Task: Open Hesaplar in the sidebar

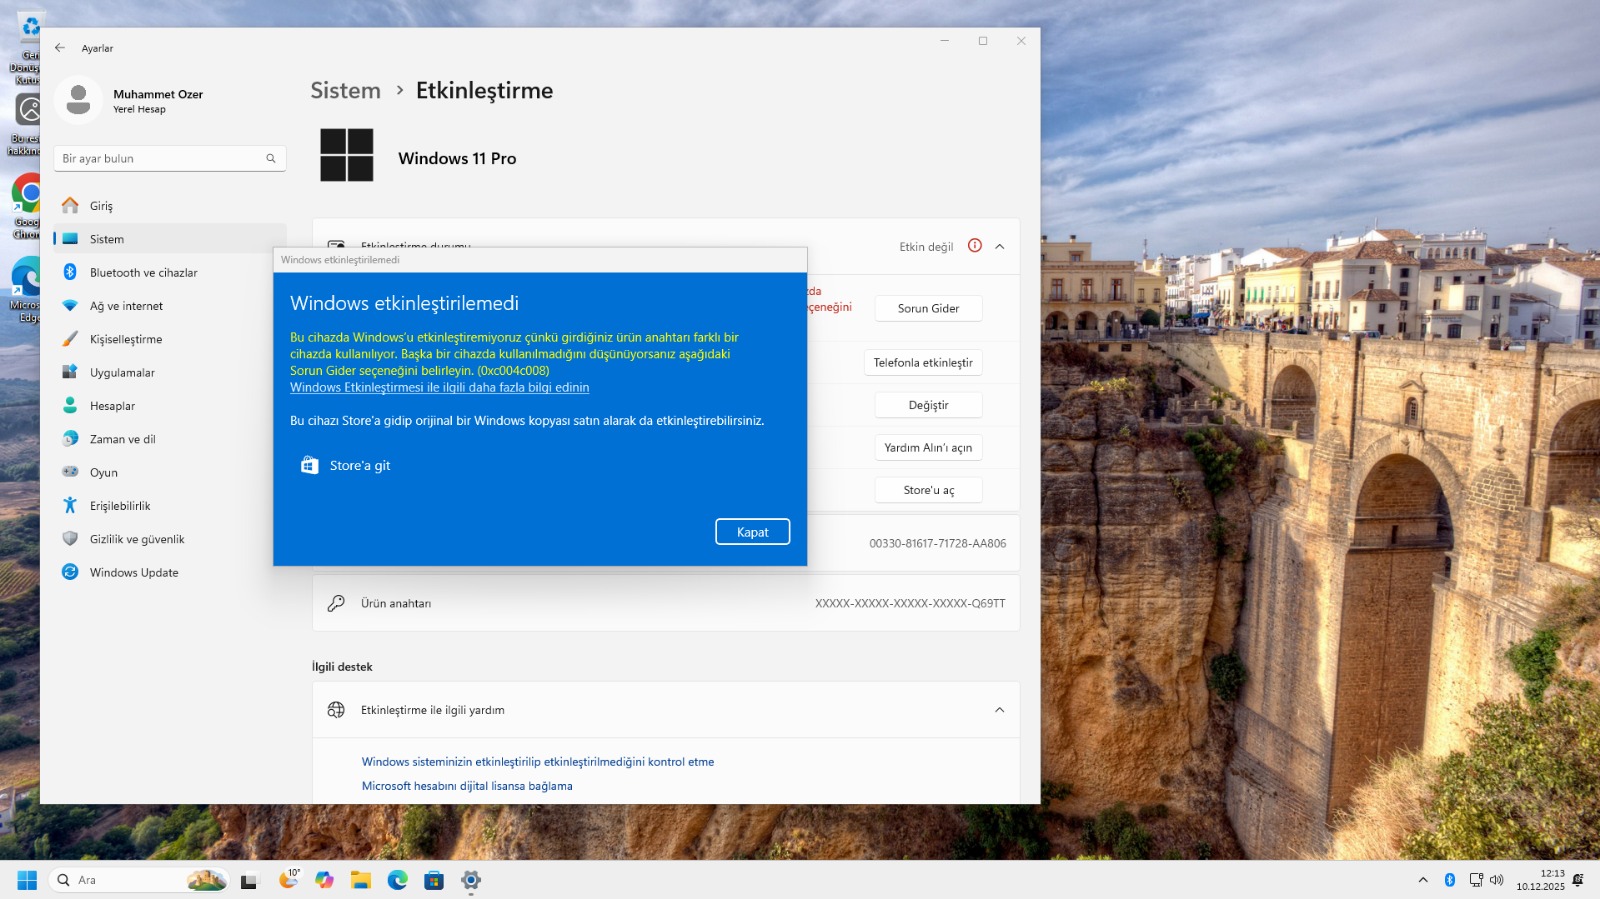Action: point(170,406)
